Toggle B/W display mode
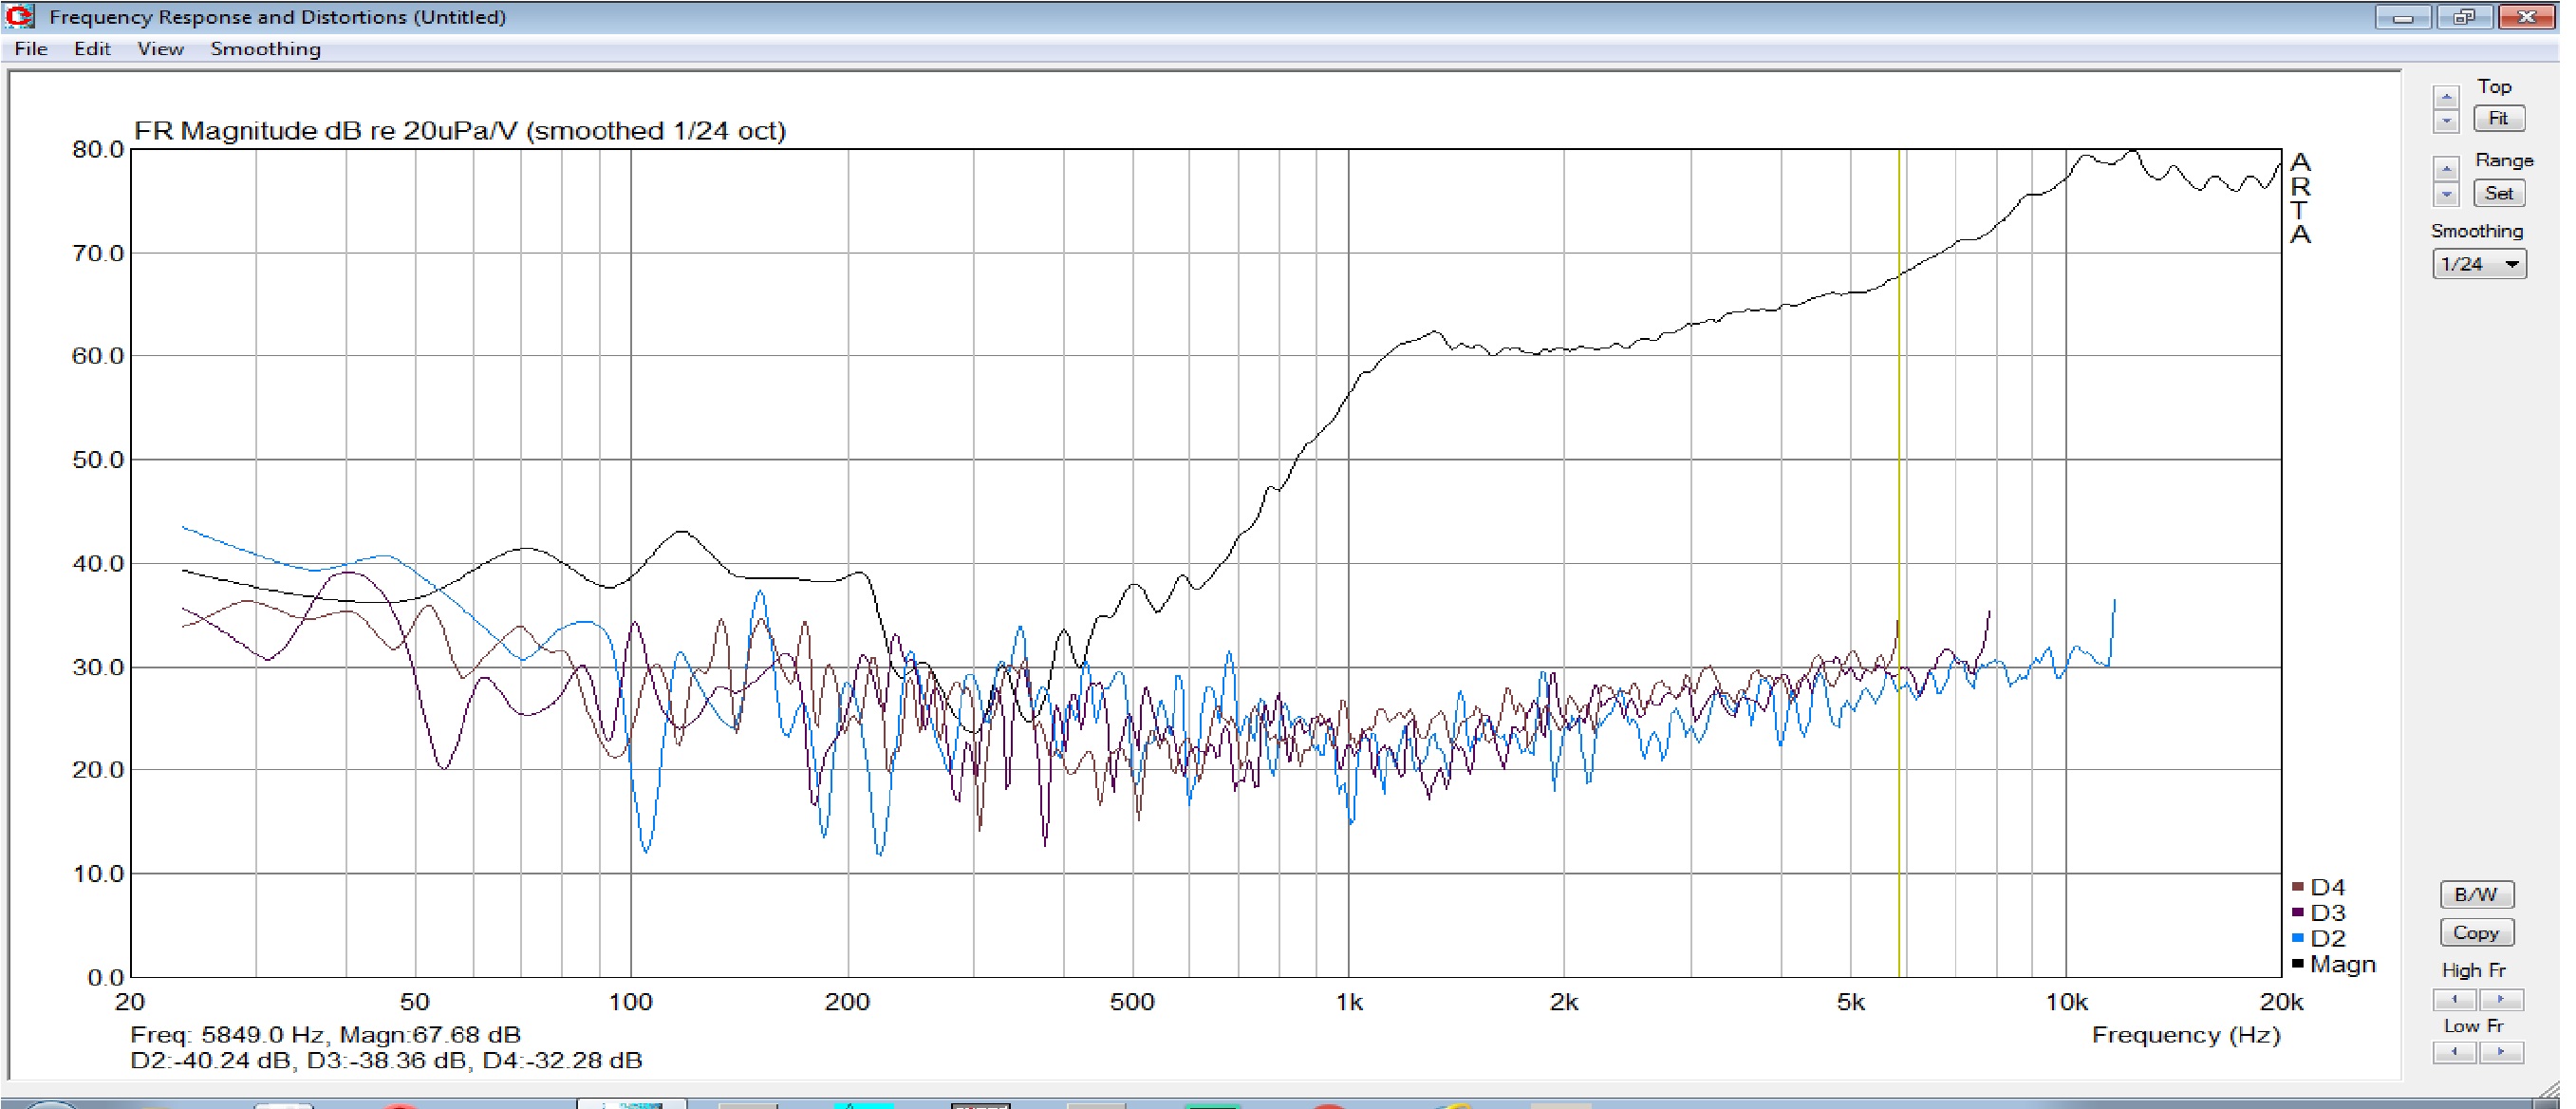This screenshot has width=2576, height=1109. [2476, 894]
